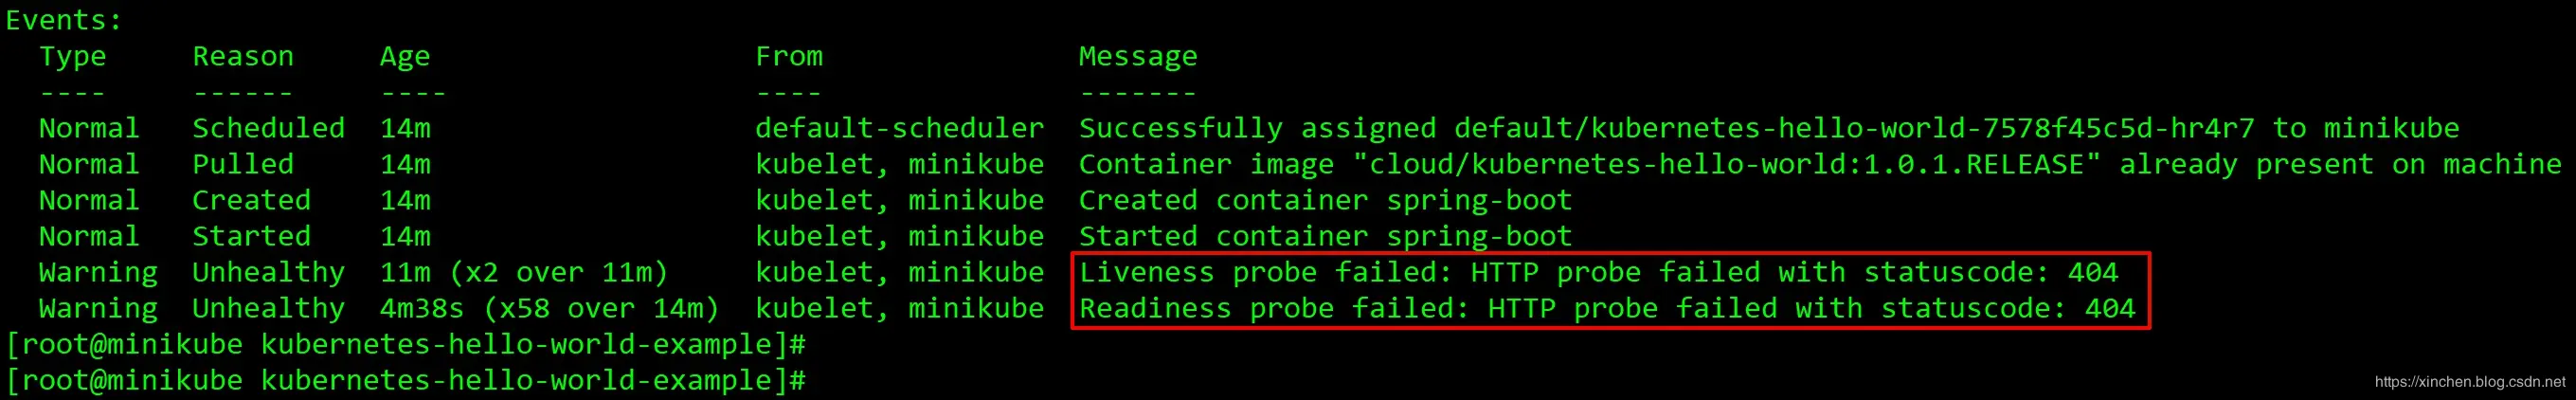Open the xinchen.blog.csdn.net watermark link
The height and width of the screenshot is (400, 2576).
click(x=2470, y=381)
